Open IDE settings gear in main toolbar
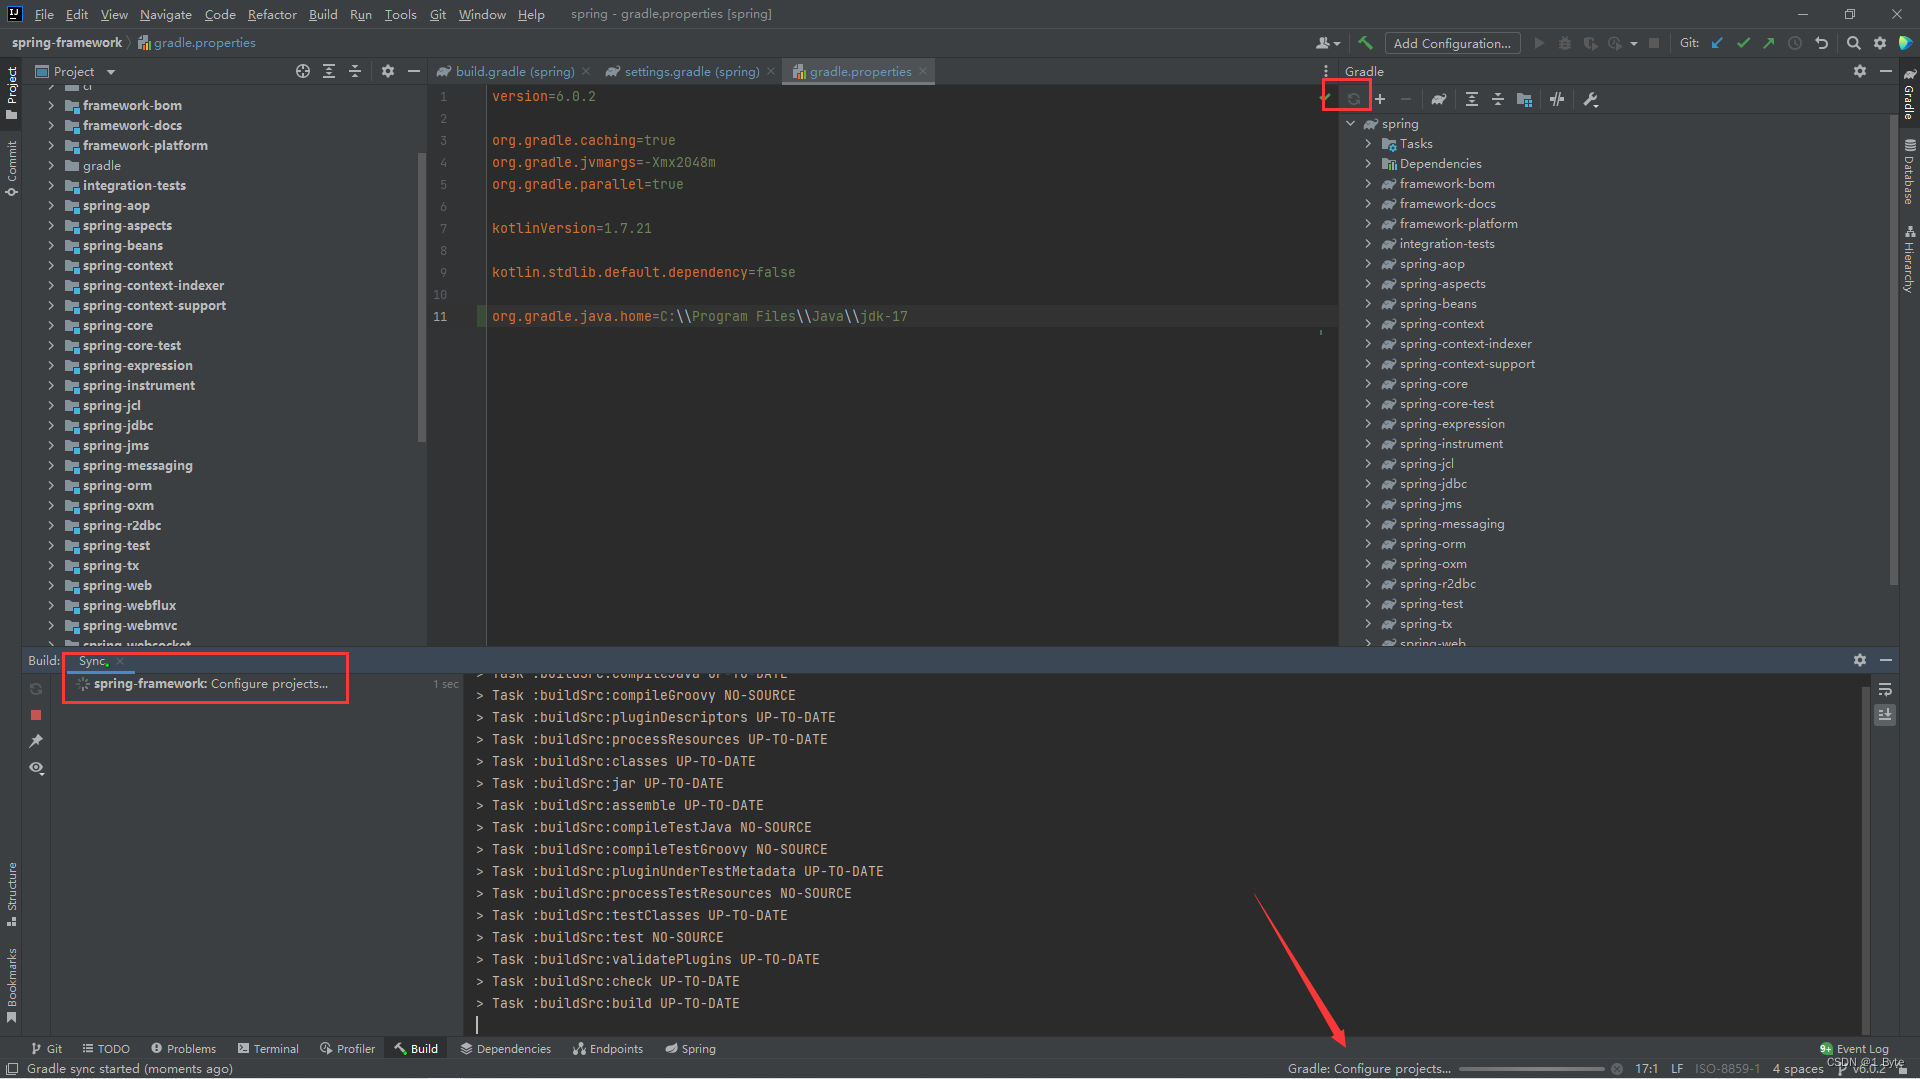The width and height of the screenshot is (1920, 1079). (x=1880, y=43)
